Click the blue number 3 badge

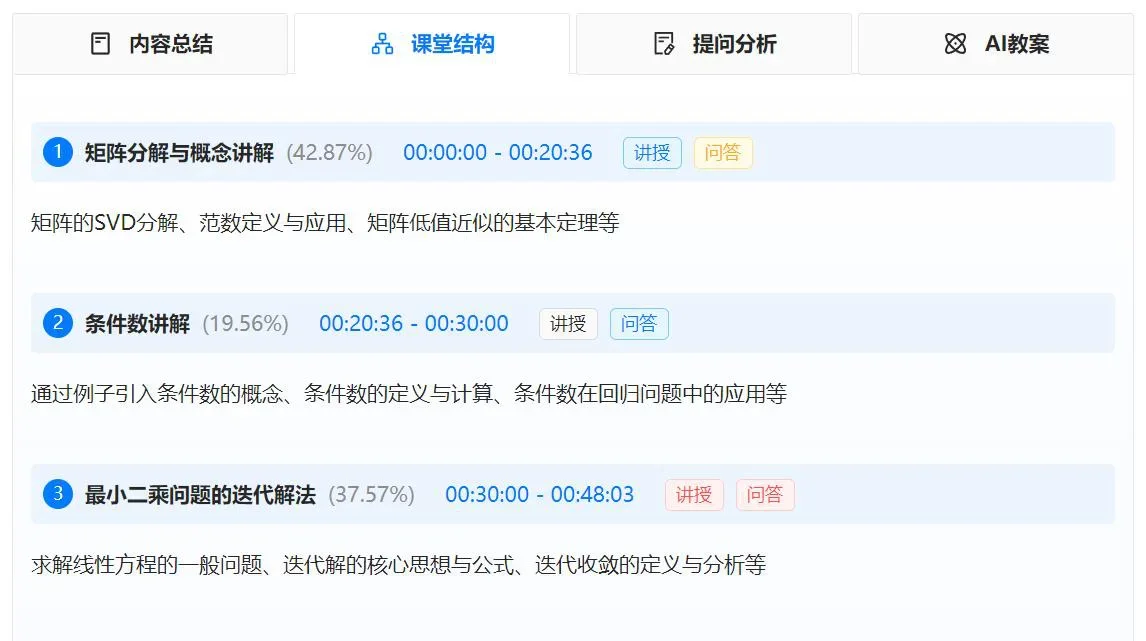(58, 494)
